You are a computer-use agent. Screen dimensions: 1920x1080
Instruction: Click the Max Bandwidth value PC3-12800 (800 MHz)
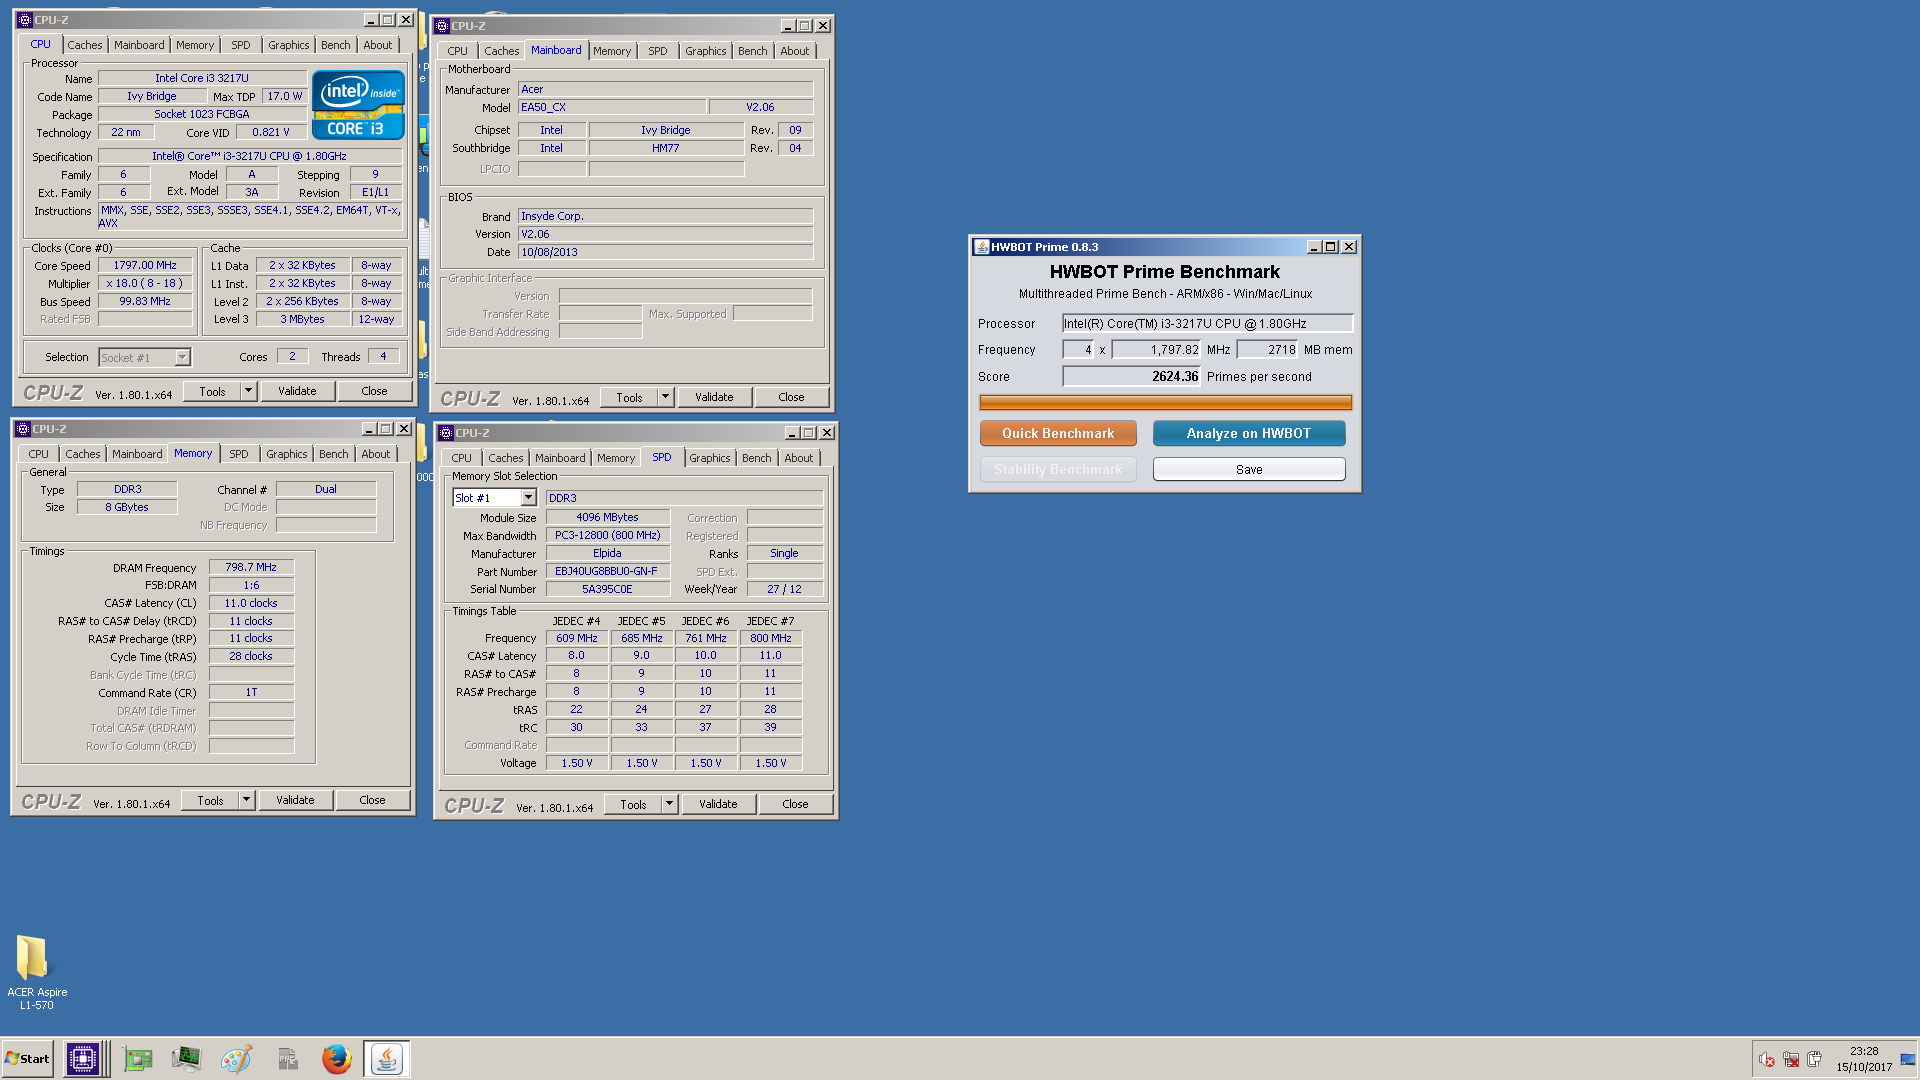tap(607, 535)
